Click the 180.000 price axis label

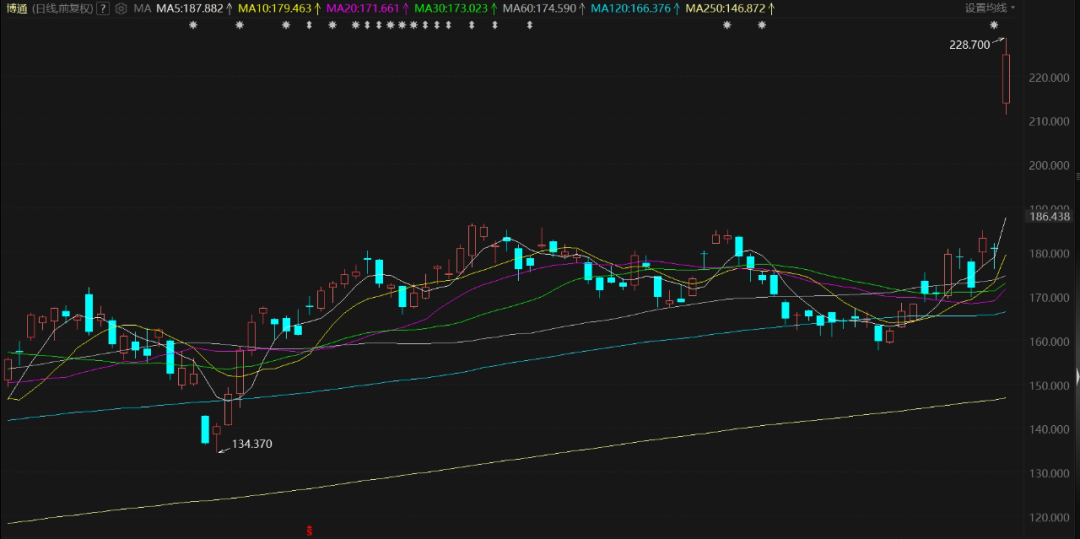click(x=1050, y=254)
